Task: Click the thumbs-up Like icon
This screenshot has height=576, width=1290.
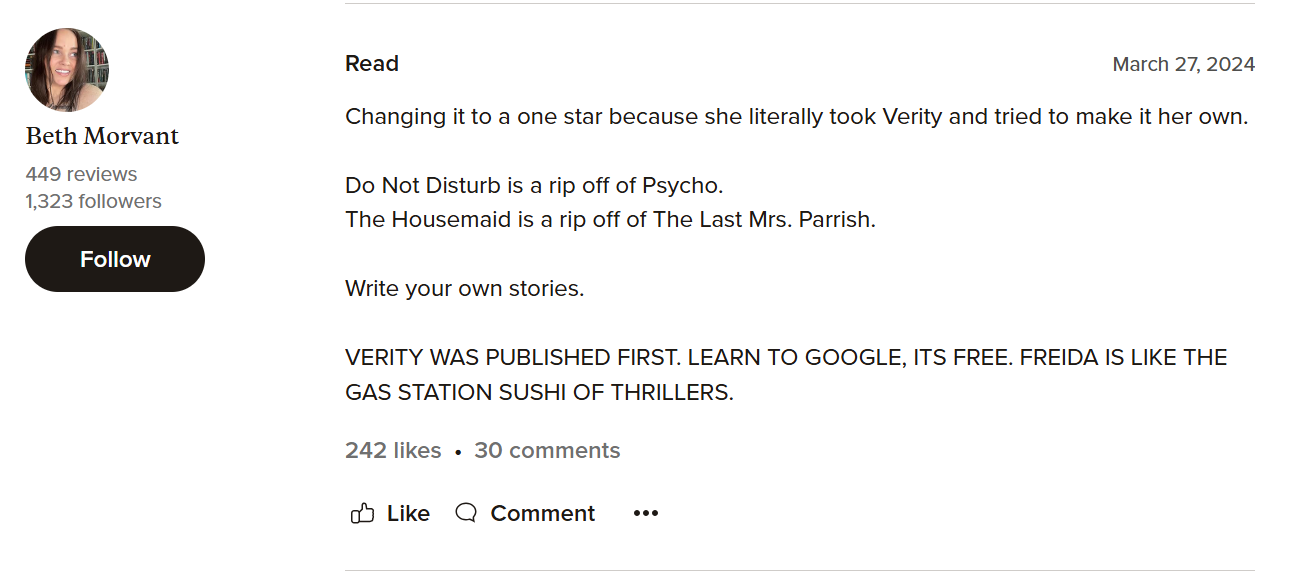Action: 362,513
